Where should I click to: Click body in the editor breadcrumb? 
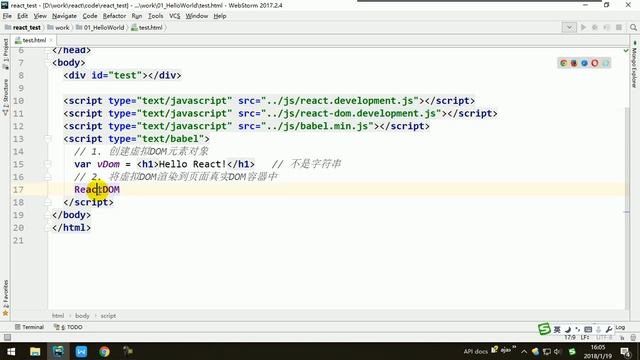pos(82,316)
